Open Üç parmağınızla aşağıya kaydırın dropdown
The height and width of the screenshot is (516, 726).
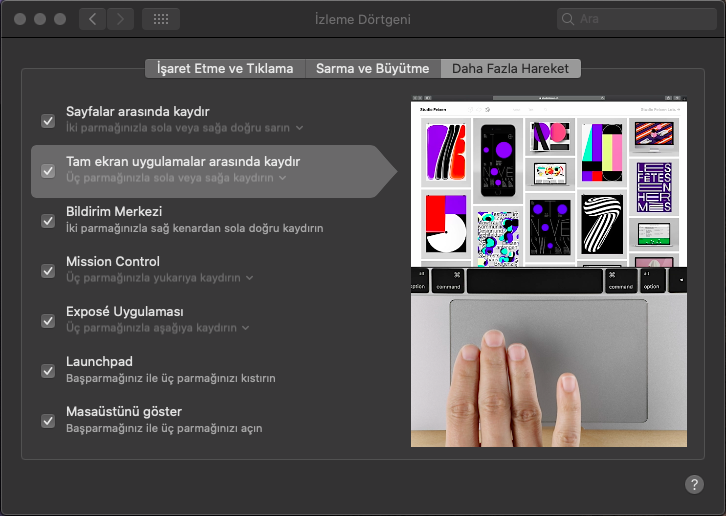click(x=245, y=328)
